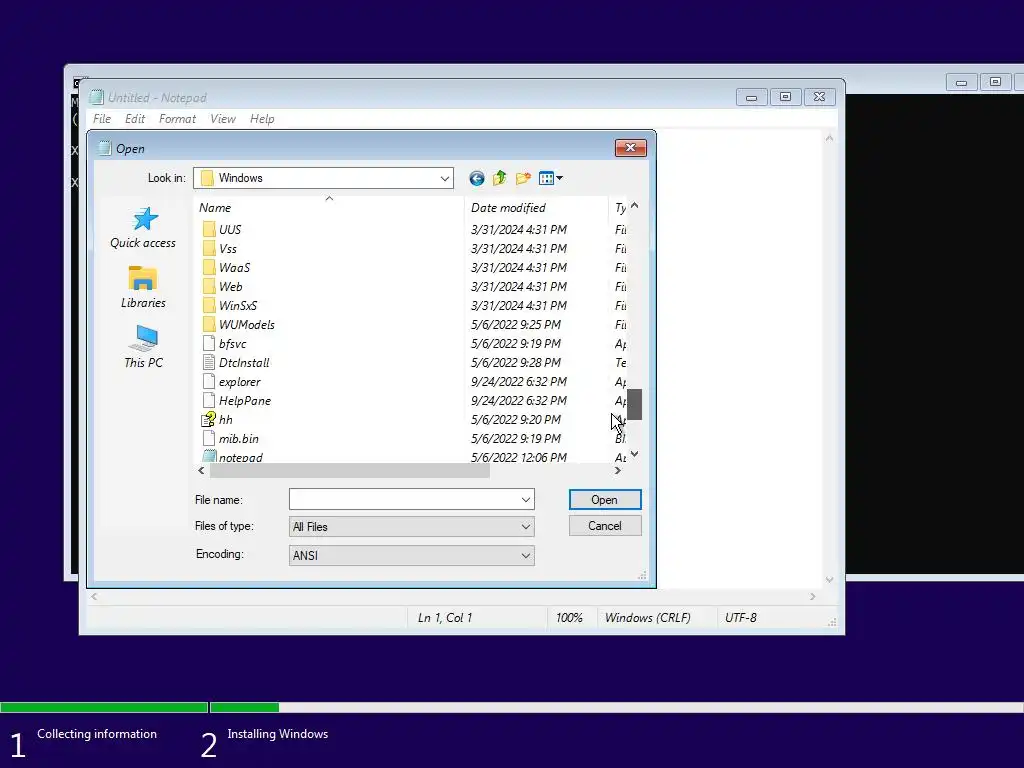Click the Notepad title bar icon
The width and height of the screenshot is (1024, 768).
(x=97, y=97)
